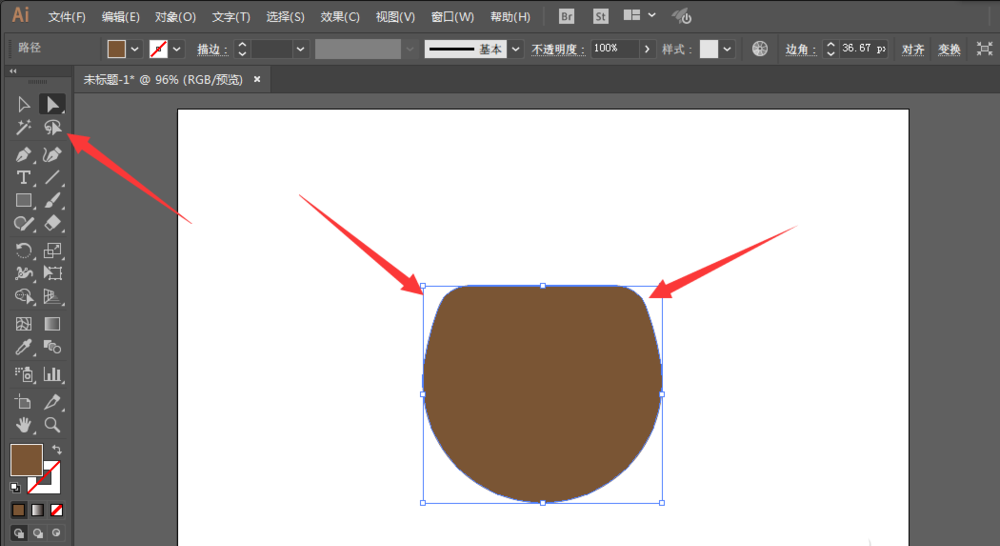1000x546 pixels.
Task: Switch to gradient paint mode
Action: [x=38, y=510]
